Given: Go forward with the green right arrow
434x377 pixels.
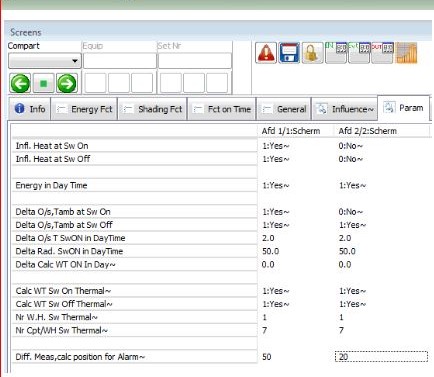Looking at the screenshot, I should tap(67, 83).
